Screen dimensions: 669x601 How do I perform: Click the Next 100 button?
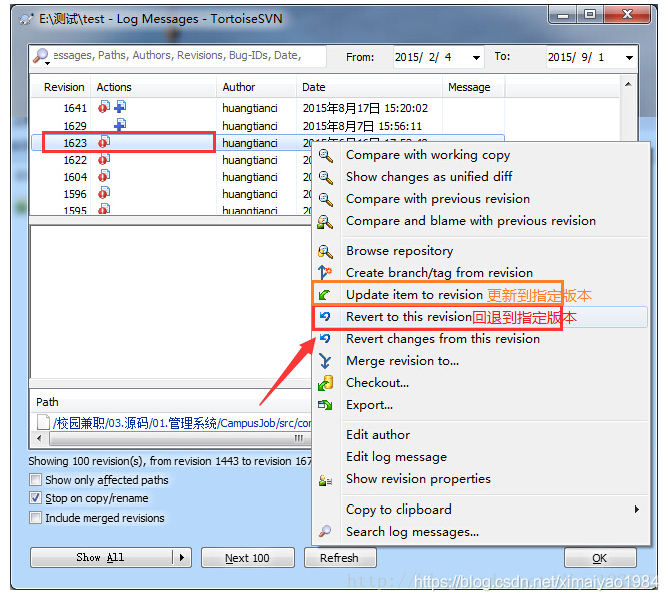tap(247, 557)
